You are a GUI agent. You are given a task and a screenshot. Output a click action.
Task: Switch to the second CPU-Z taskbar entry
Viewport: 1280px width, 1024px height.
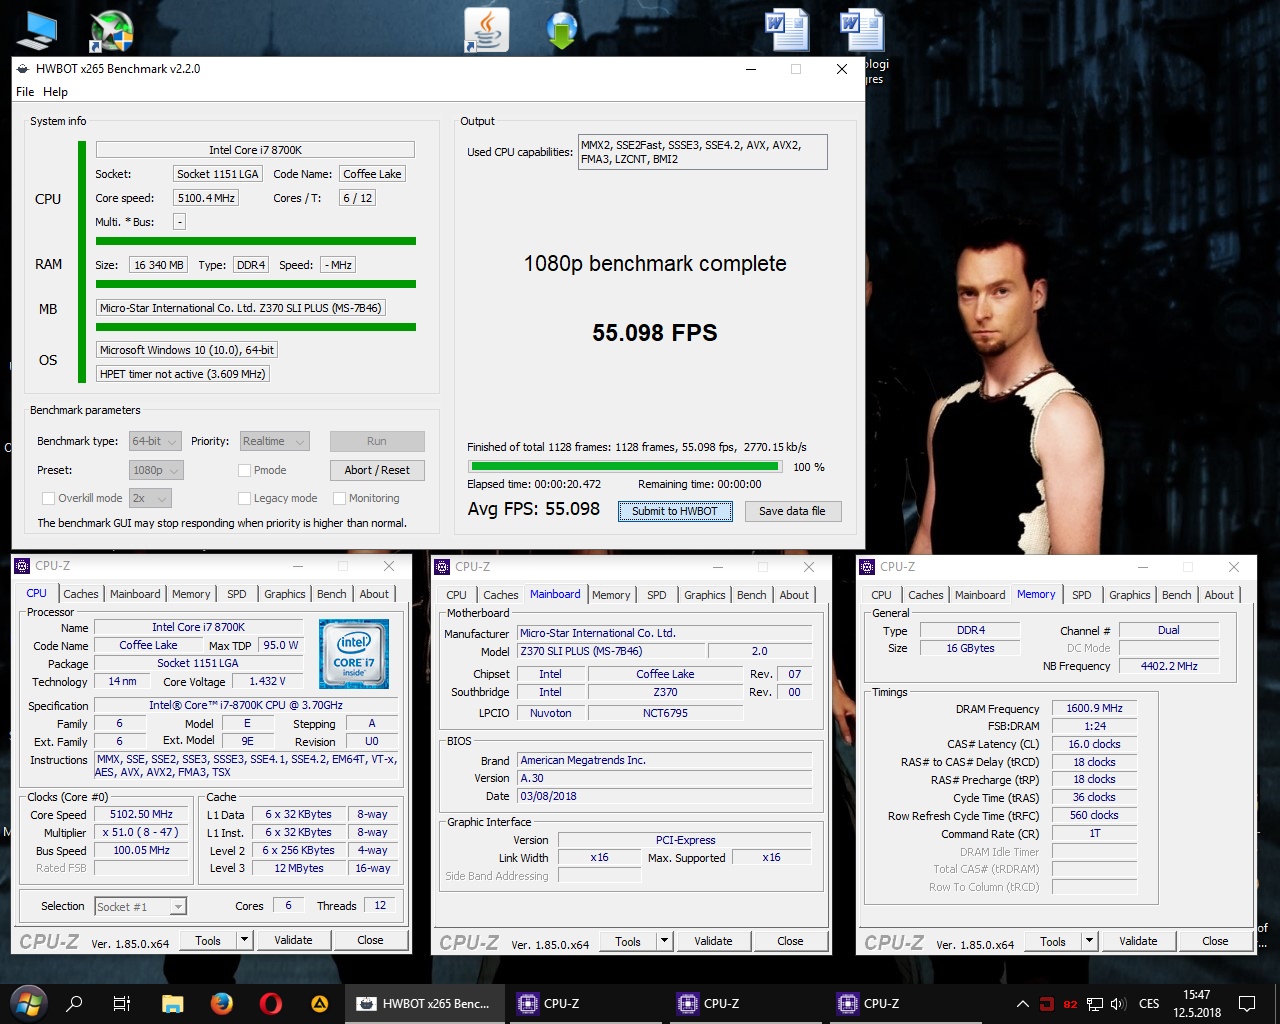point(745,1003)
